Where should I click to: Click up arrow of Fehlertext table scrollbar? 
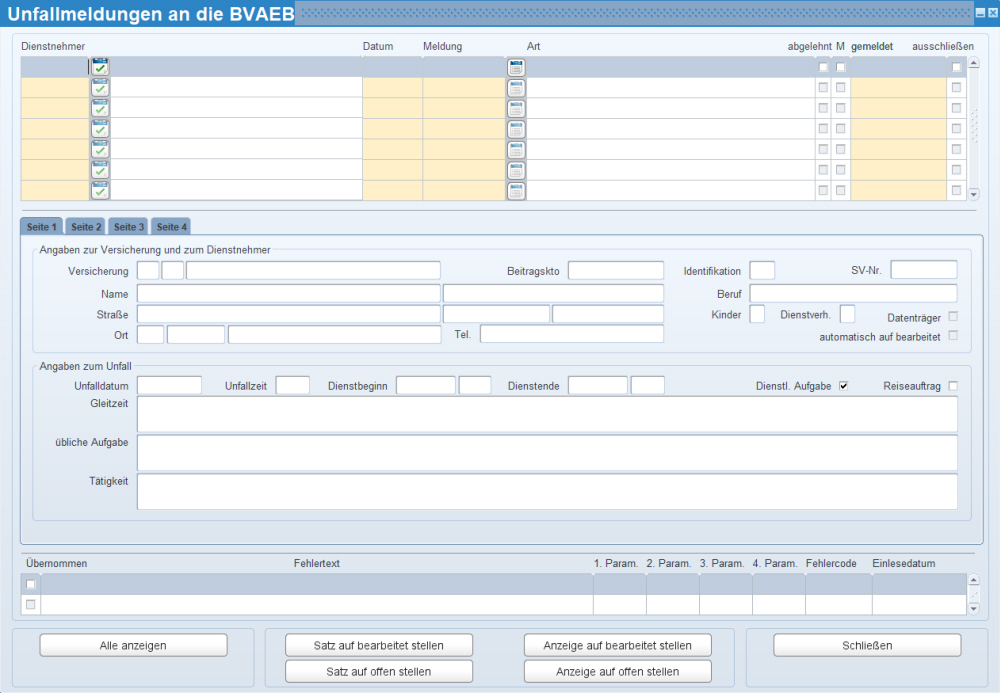tap(974, 580)
